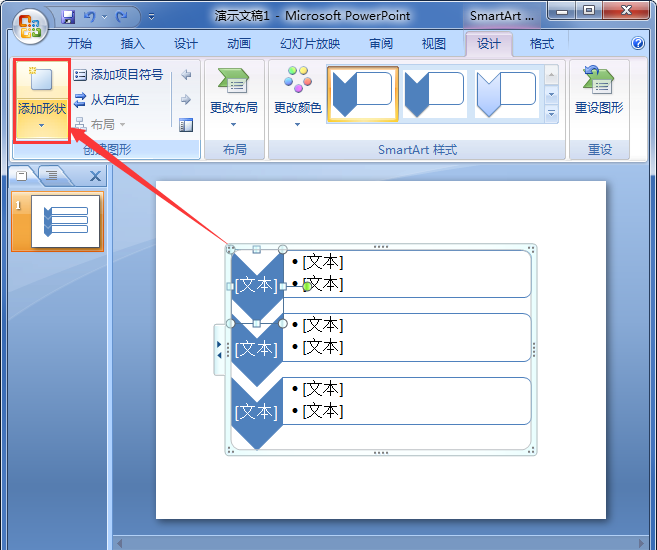Go to next row of SmartArt styles gallery
657x550 pixels.
551,95
